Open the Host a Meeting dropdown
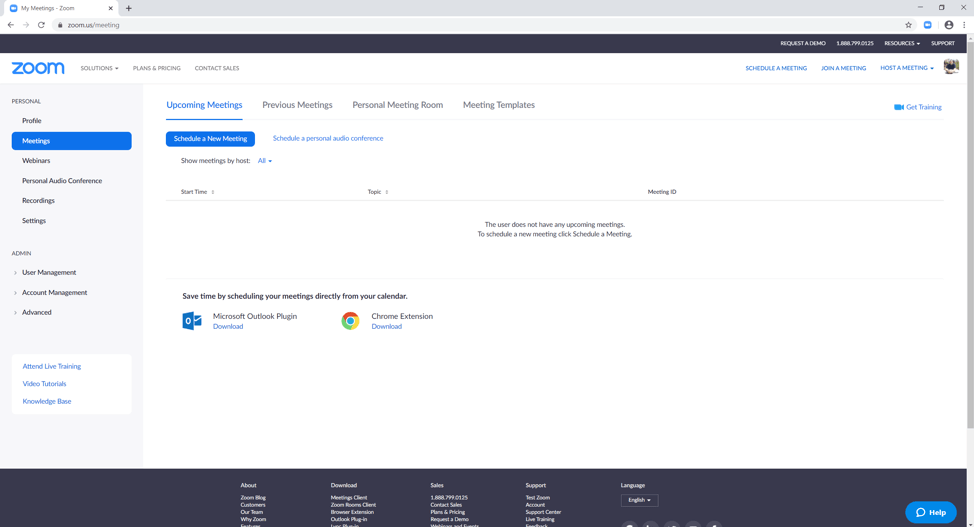The image size is (974, 527). [x=907, y=68]
